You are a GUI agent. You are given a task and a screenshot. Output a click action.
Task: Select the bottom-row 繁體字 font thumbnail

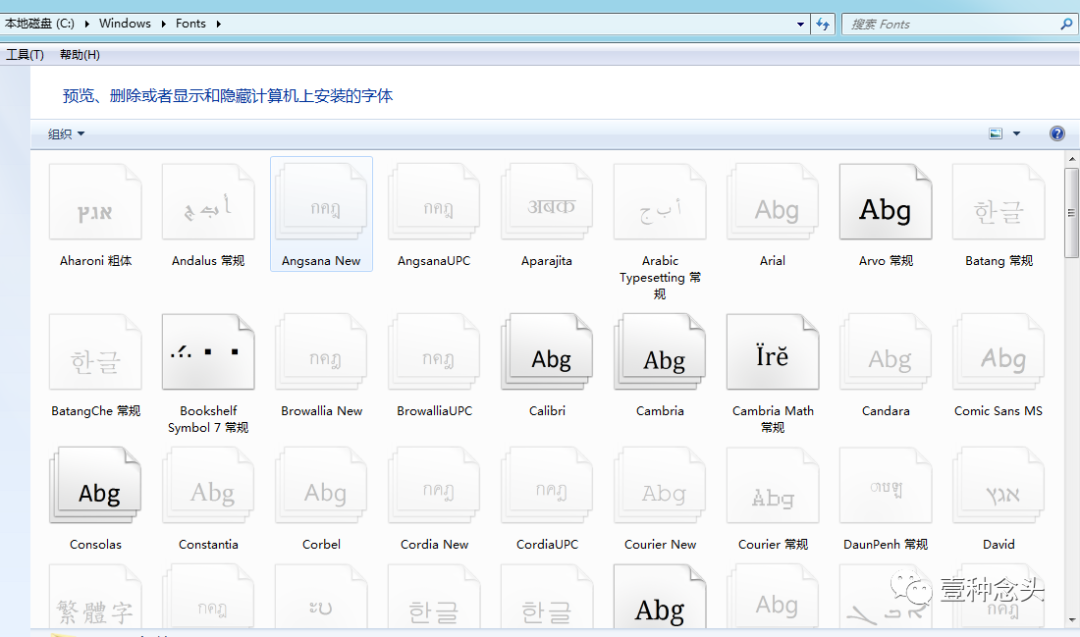tap(95, 596)
